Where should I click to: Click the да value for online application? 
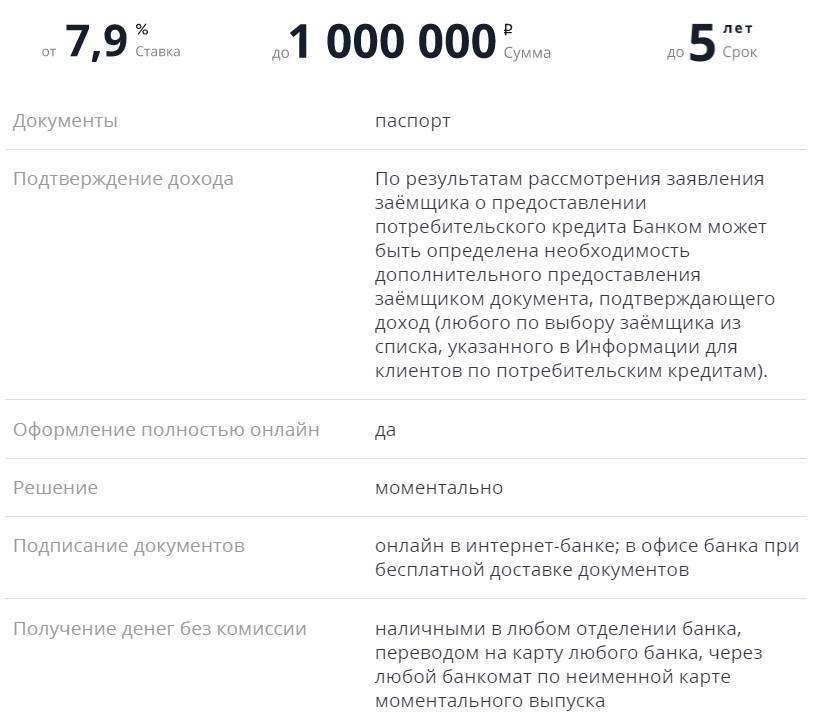(x=386, y=430)
